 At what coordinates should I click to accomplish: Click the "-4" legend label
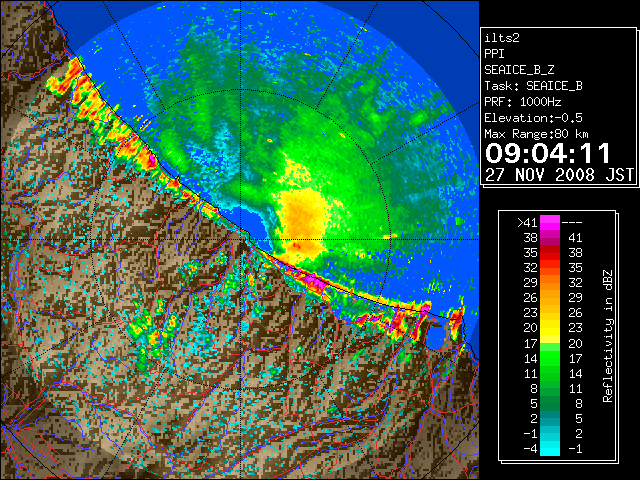pyautogui.click(x=530, y=448)
